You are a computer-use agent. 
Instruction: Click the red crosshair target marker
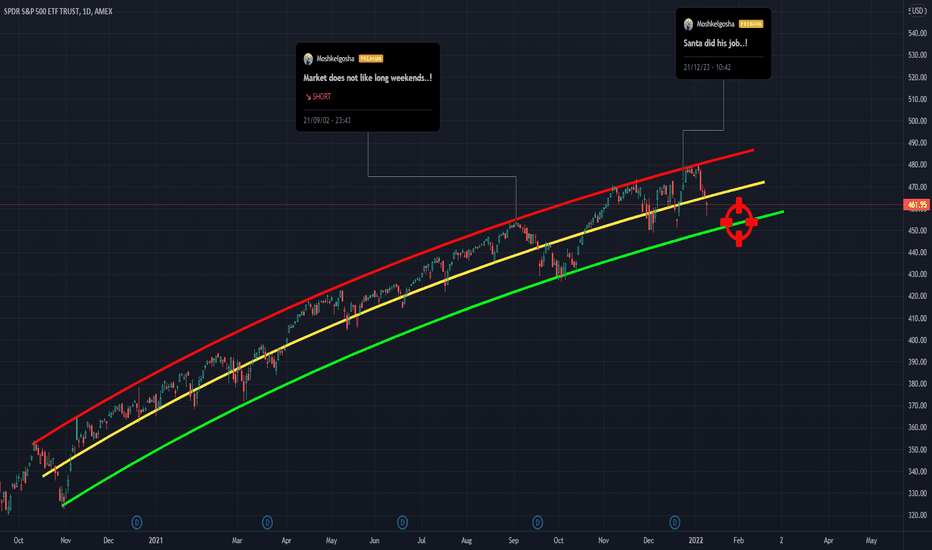pyautogui.click(x=739, y=222)
